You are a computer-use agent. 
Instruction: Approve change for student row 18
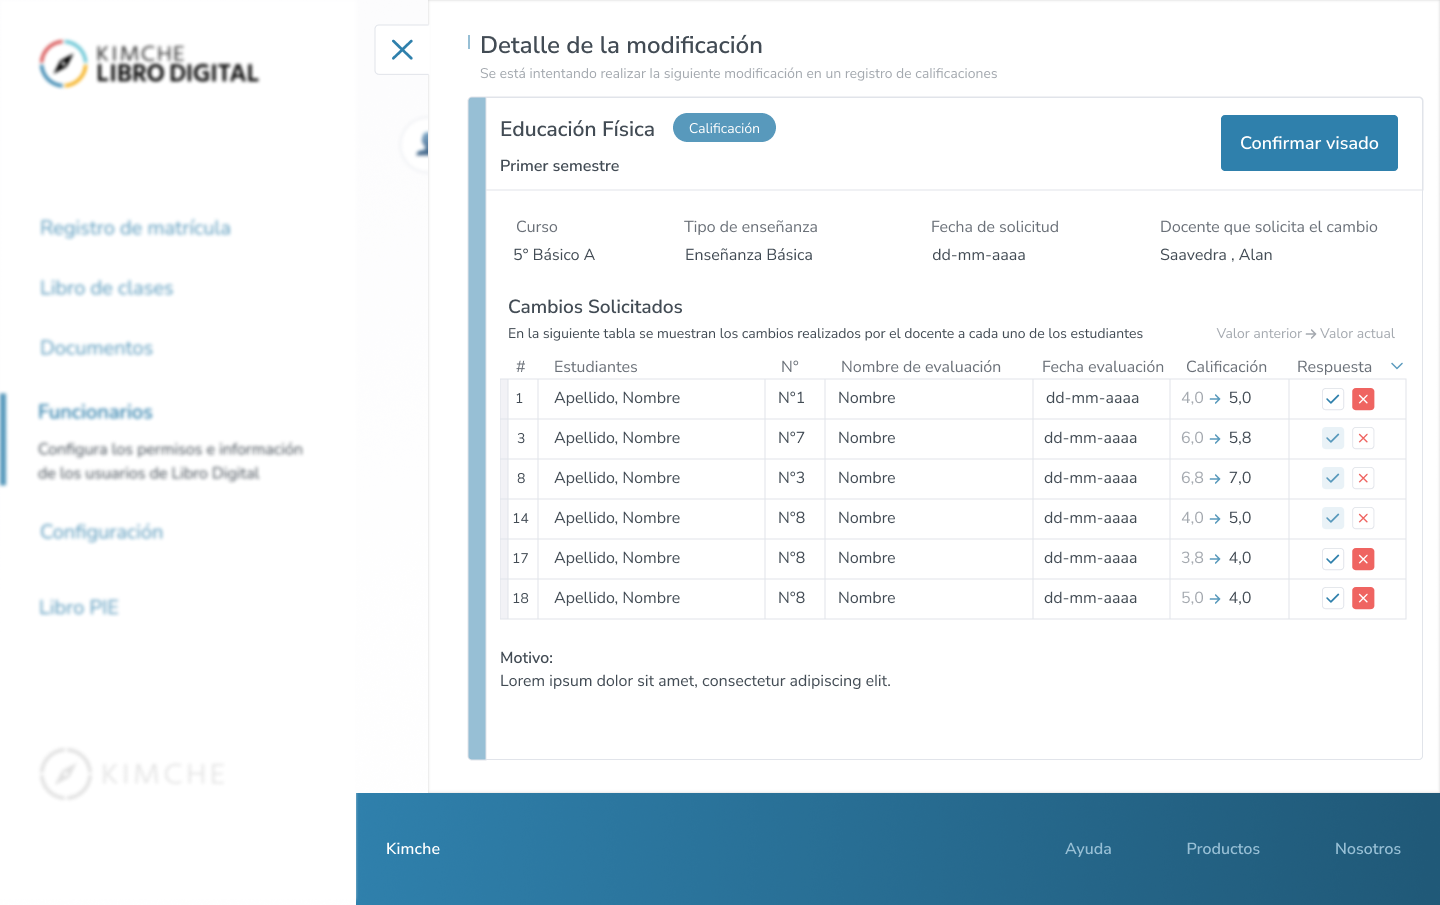tap(1333, 598)
